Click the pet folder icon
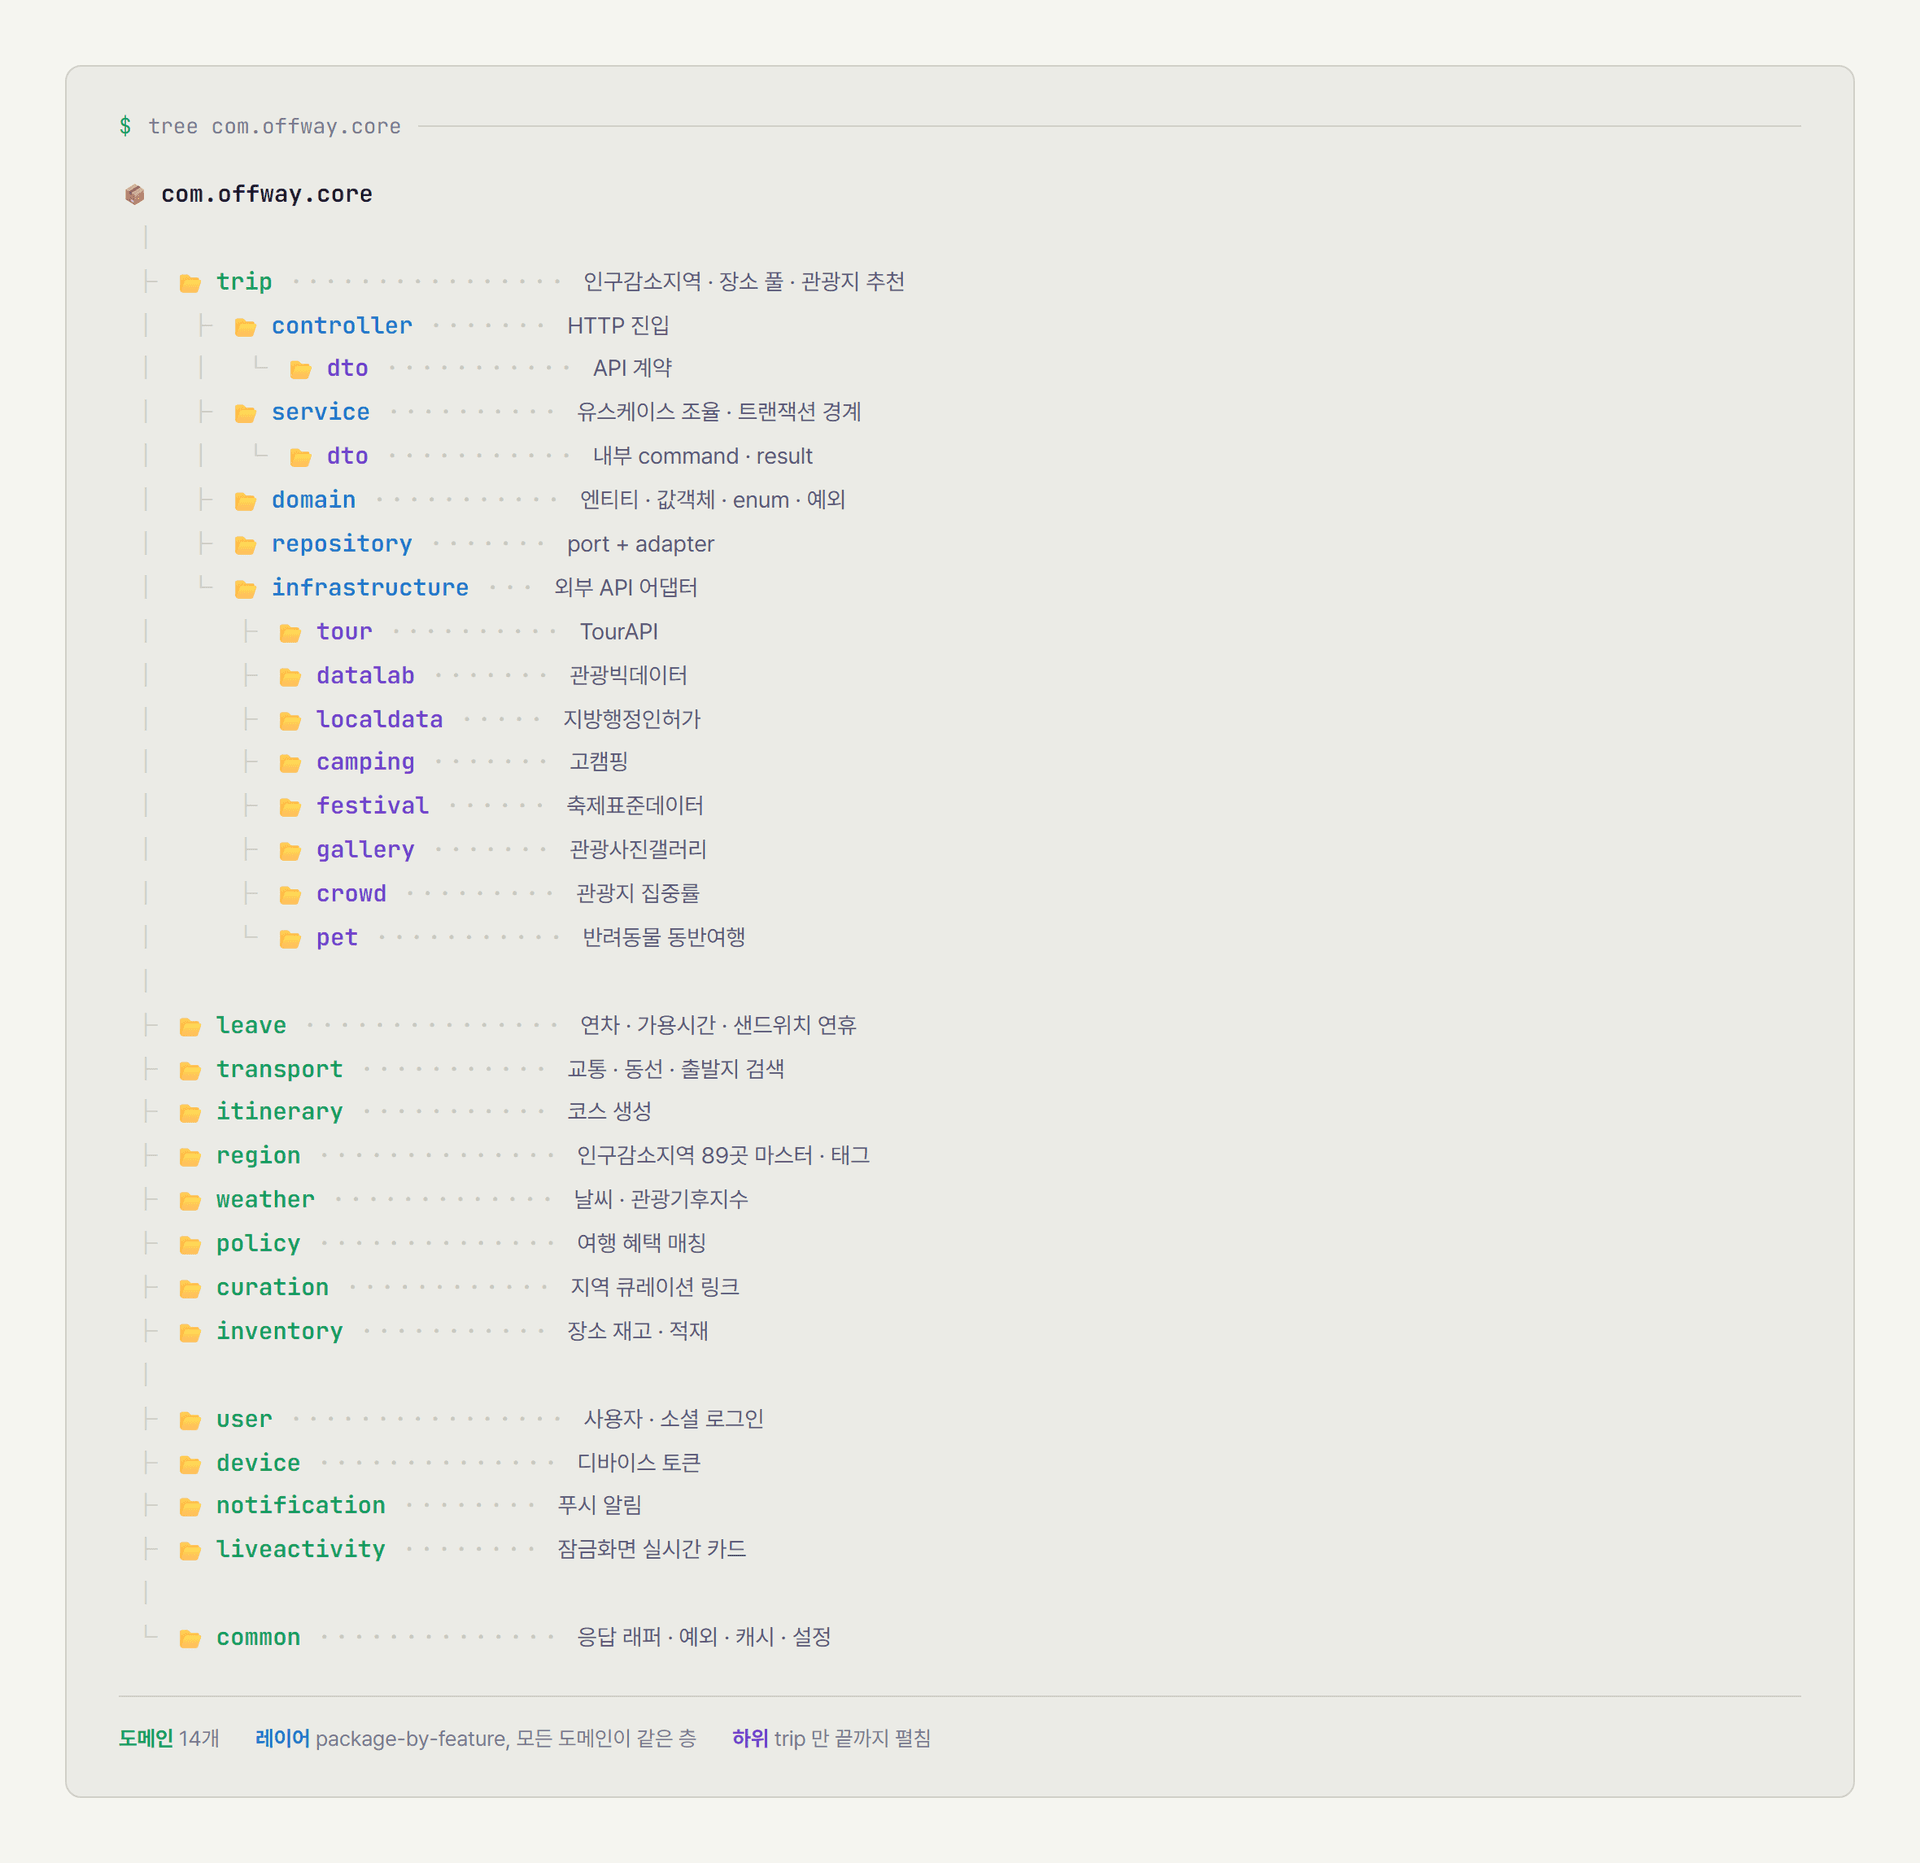This screenshot has width=1920, height=1863. pyautogui.click(x=290, y=939)
